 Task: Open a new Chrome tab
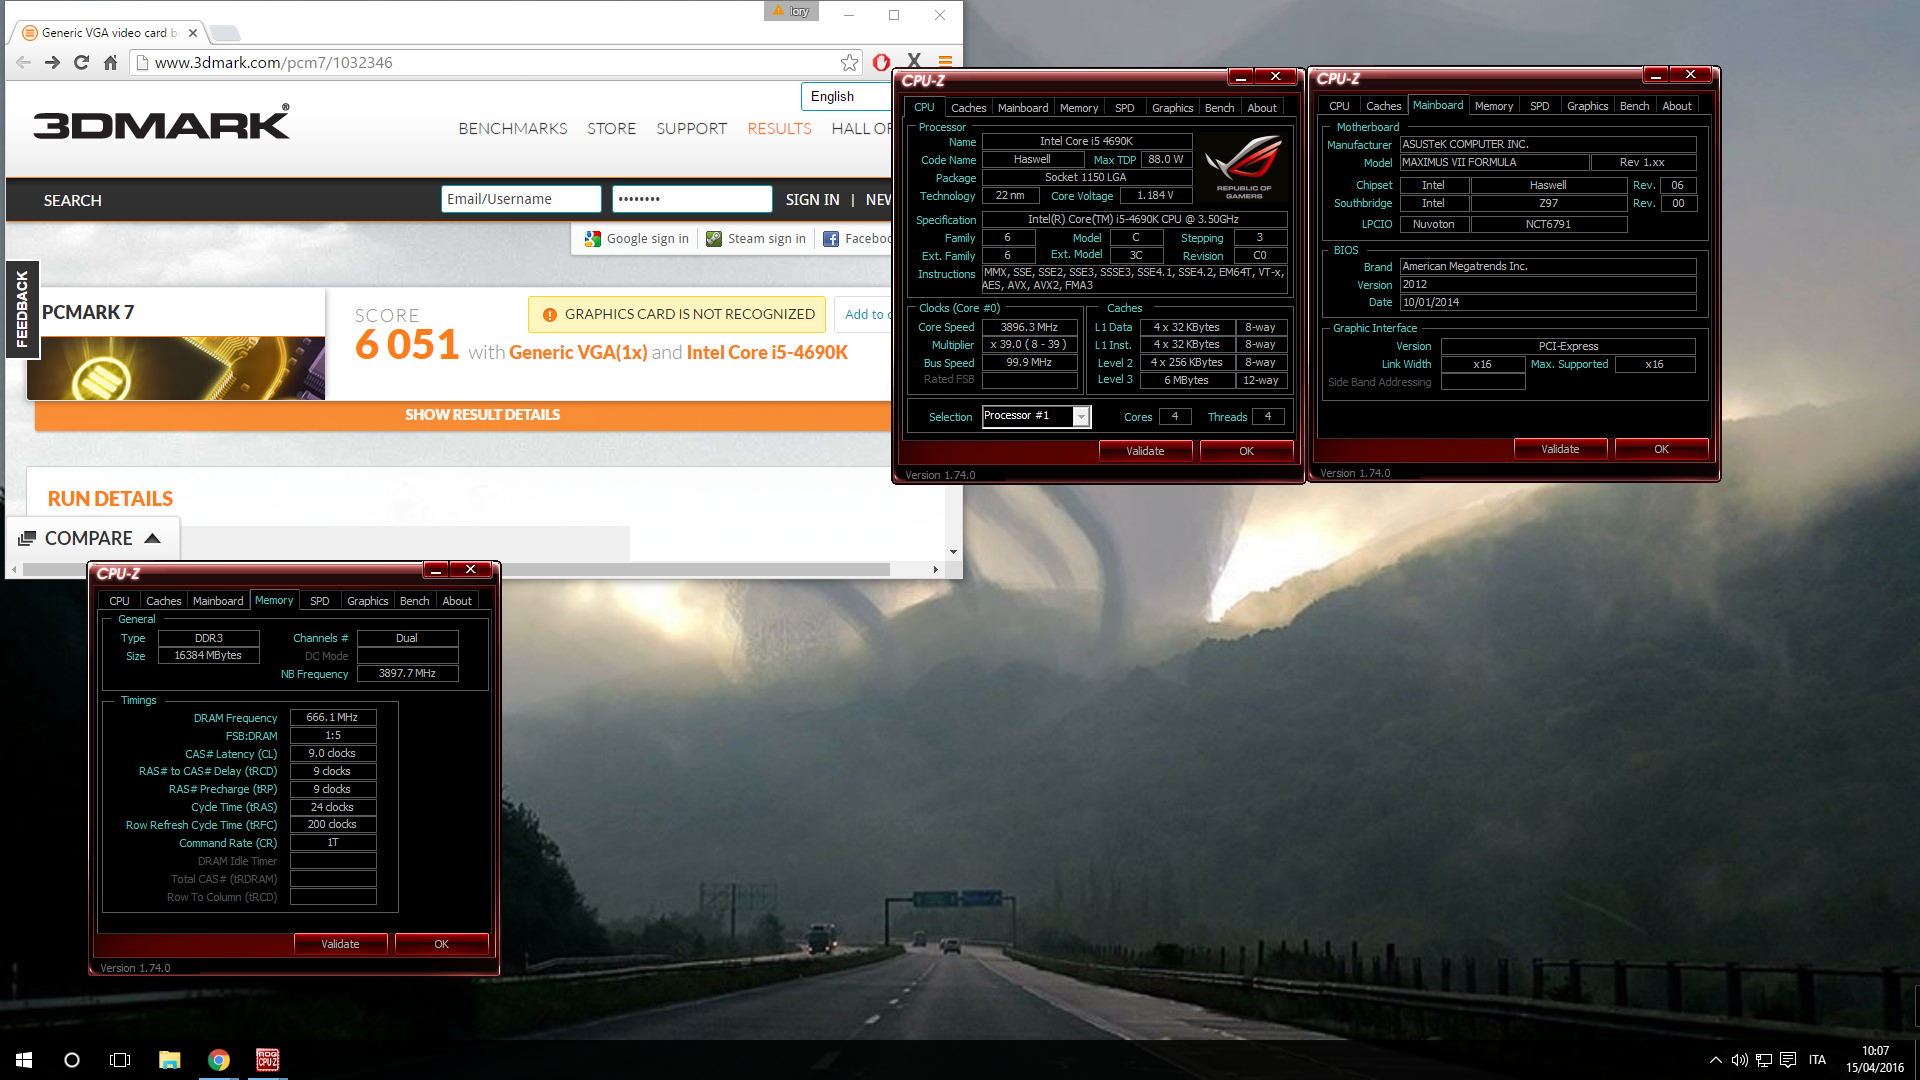tap(225, 33)
